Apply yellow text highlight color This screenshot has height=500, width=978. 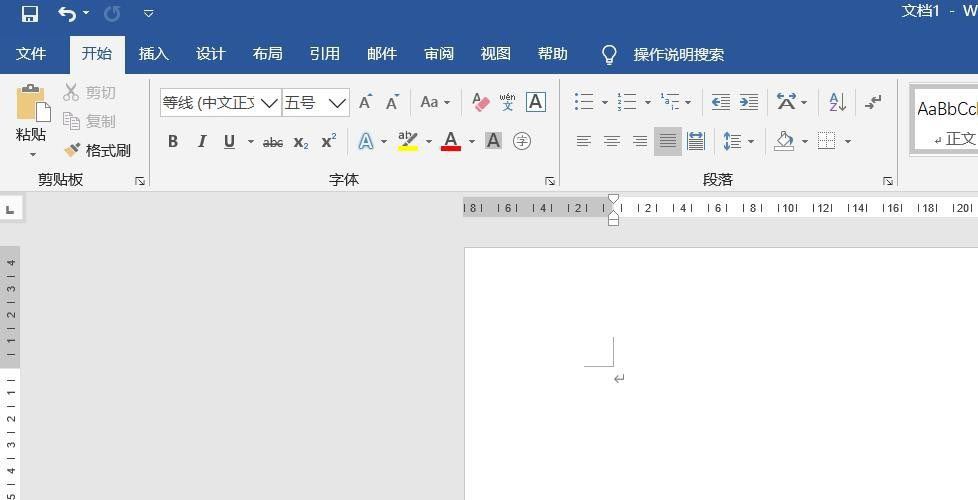click(408, 142)
